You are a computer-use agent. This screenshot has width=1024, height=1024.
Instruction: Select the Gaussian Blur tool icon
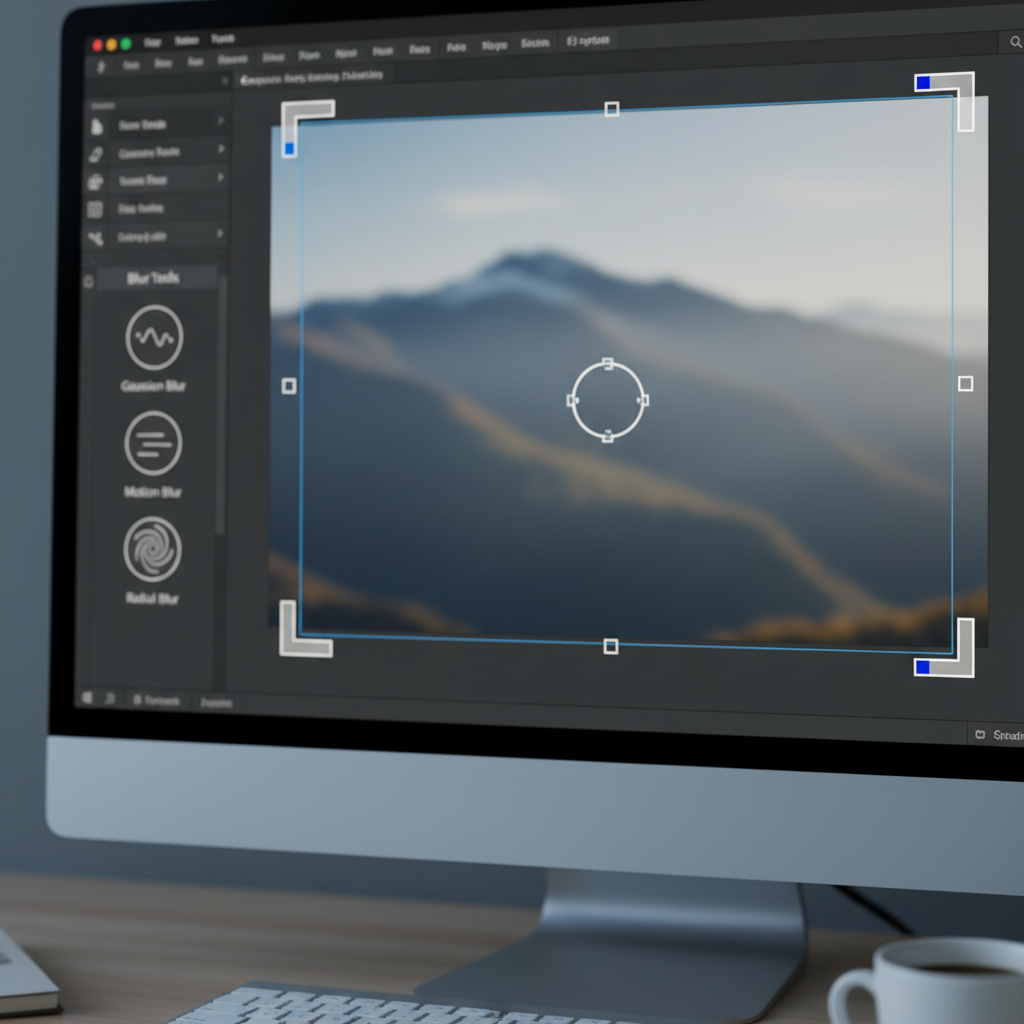click(154, 338)
